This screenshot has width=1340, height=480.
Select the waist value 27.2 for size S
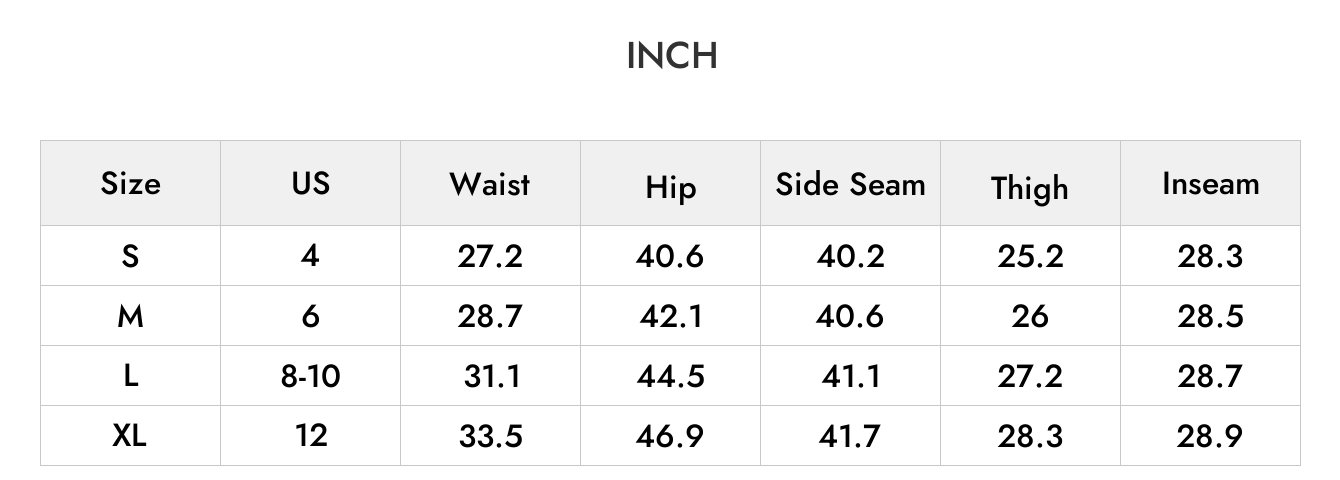490,256
